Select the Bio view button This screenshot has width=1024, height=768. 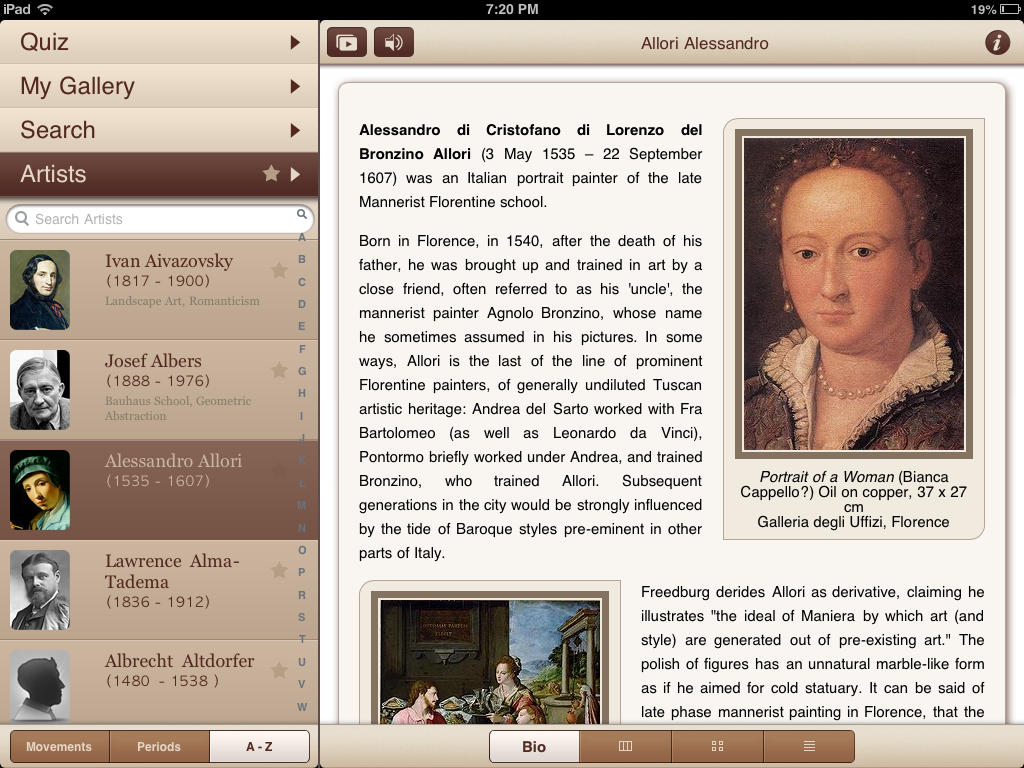click(534, 747)
